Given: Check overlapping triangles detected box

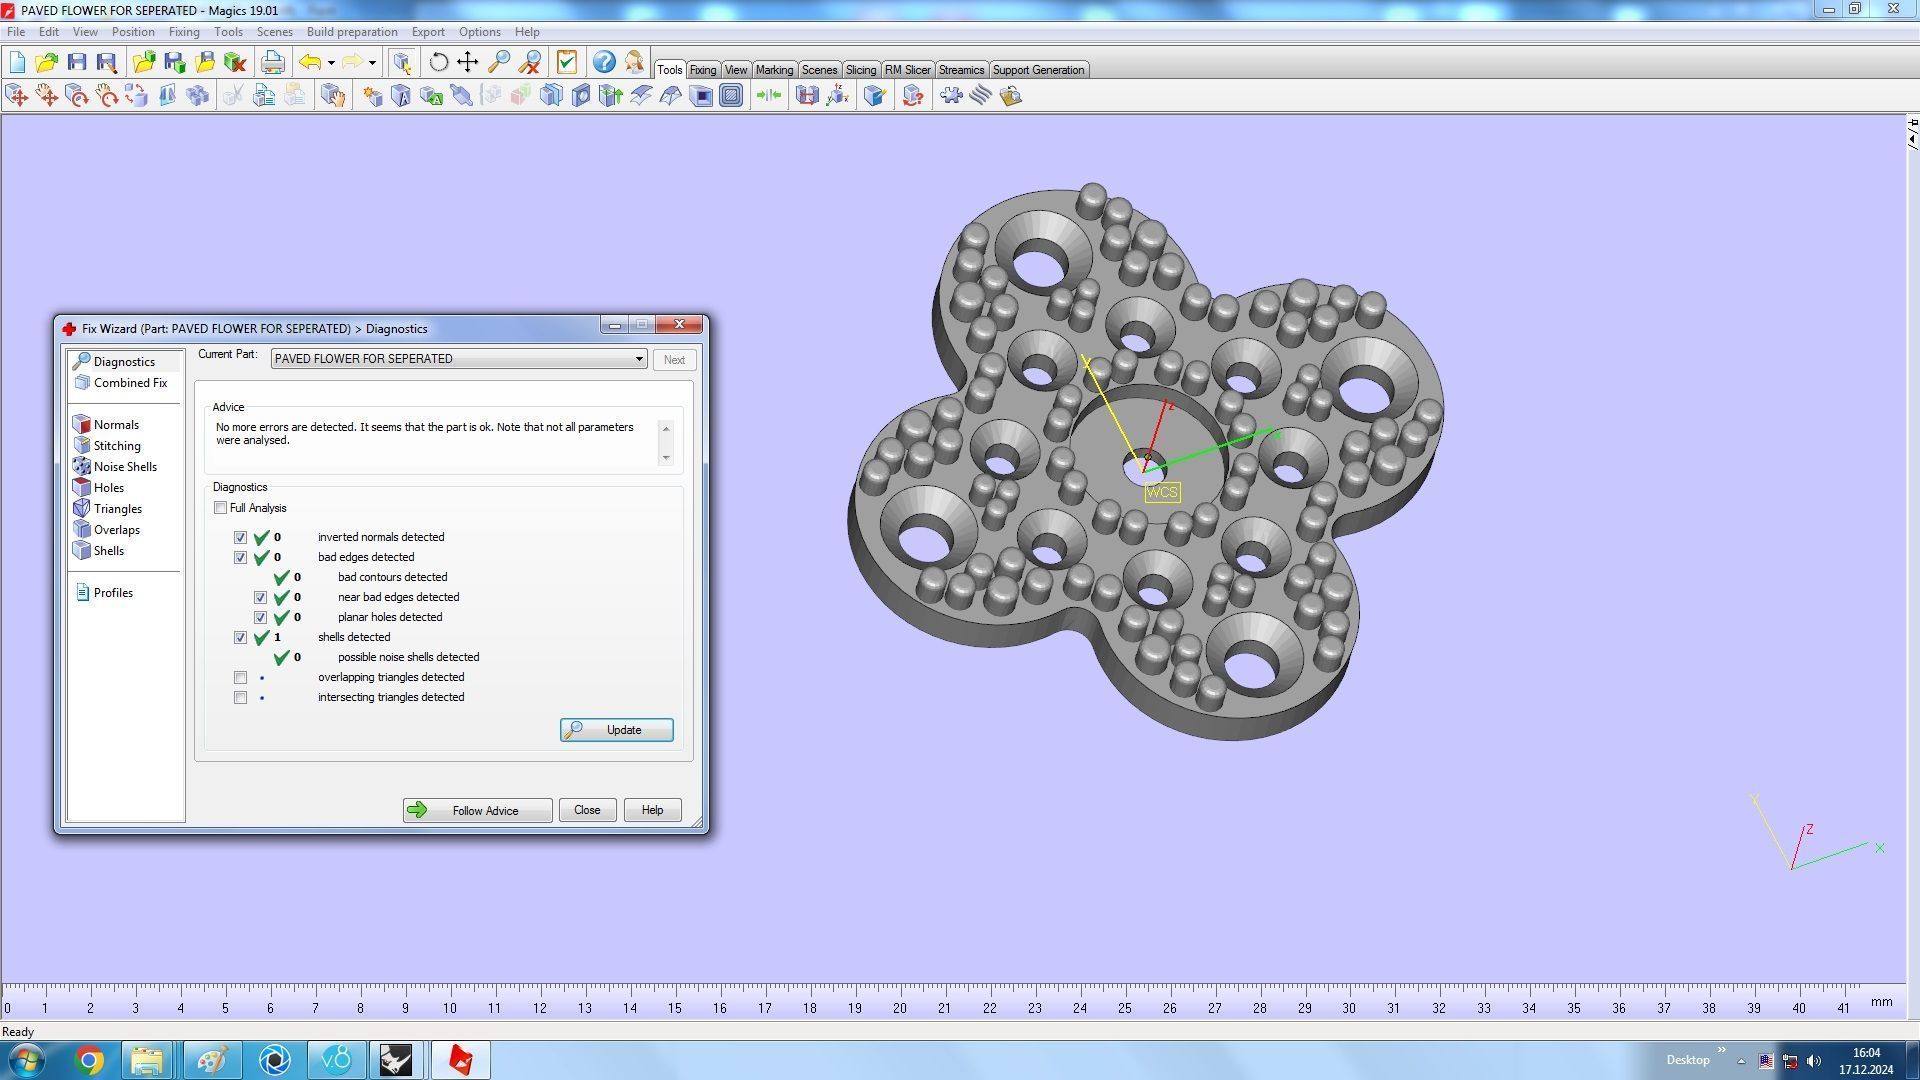Looking at the screenshot, I should (x=240, y=678).
